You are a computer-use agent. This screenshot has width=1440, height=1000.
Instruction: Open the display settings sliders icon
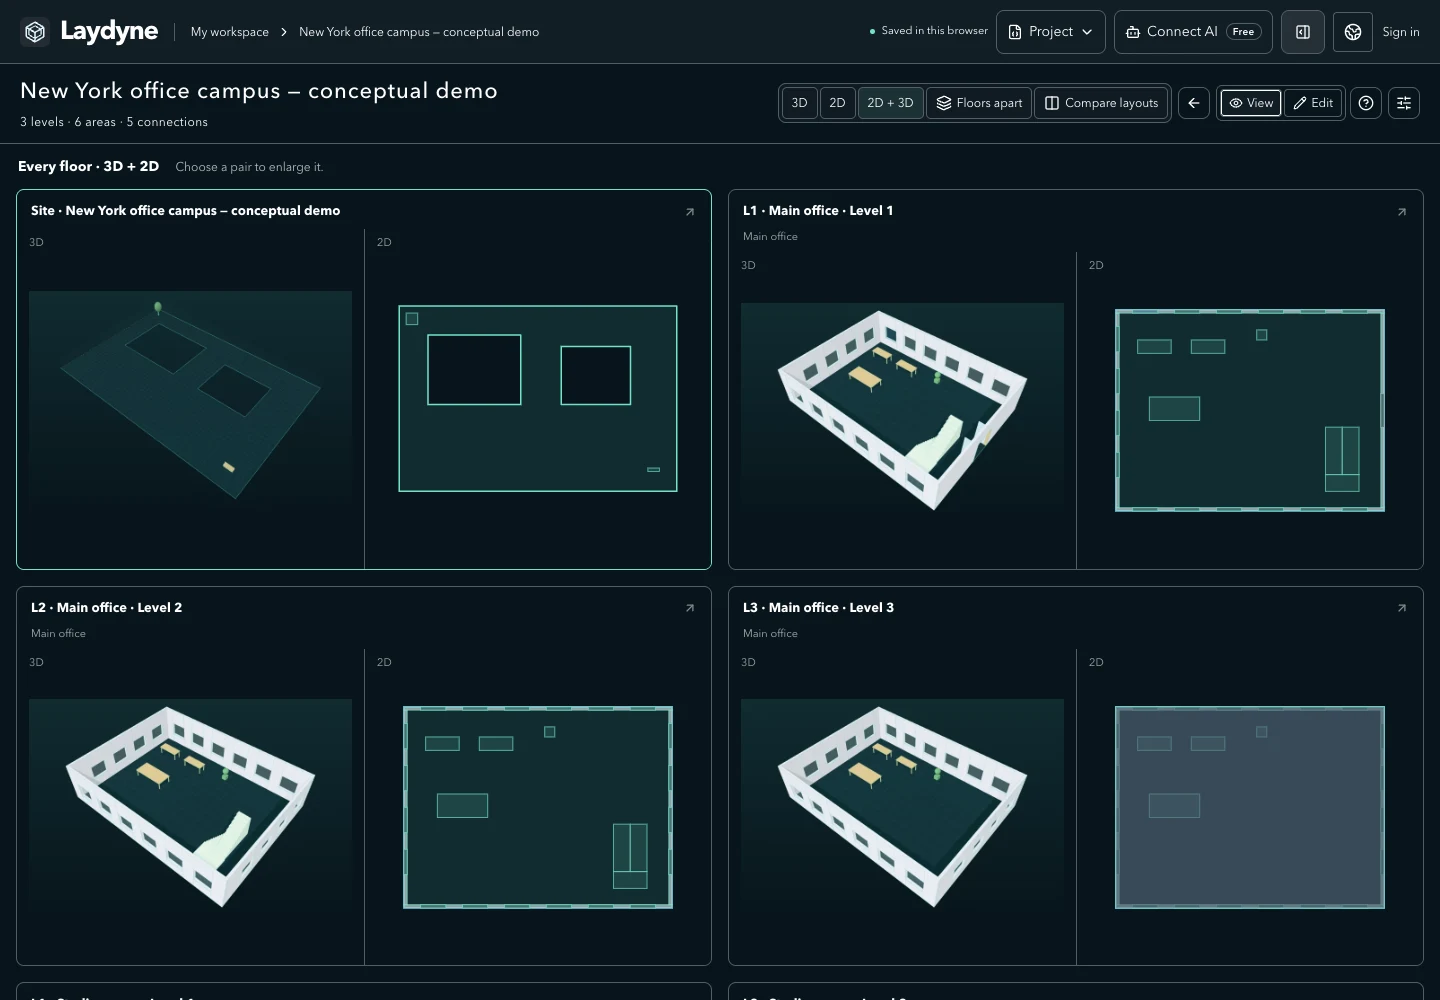click(x=1404, y=103)
